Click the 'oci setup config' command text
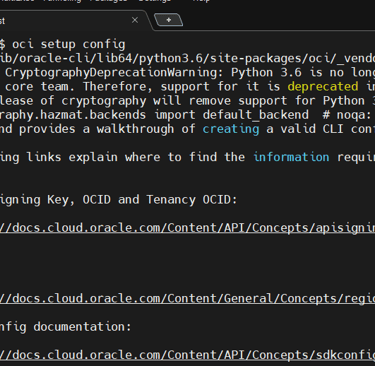 tap(69, 44)
